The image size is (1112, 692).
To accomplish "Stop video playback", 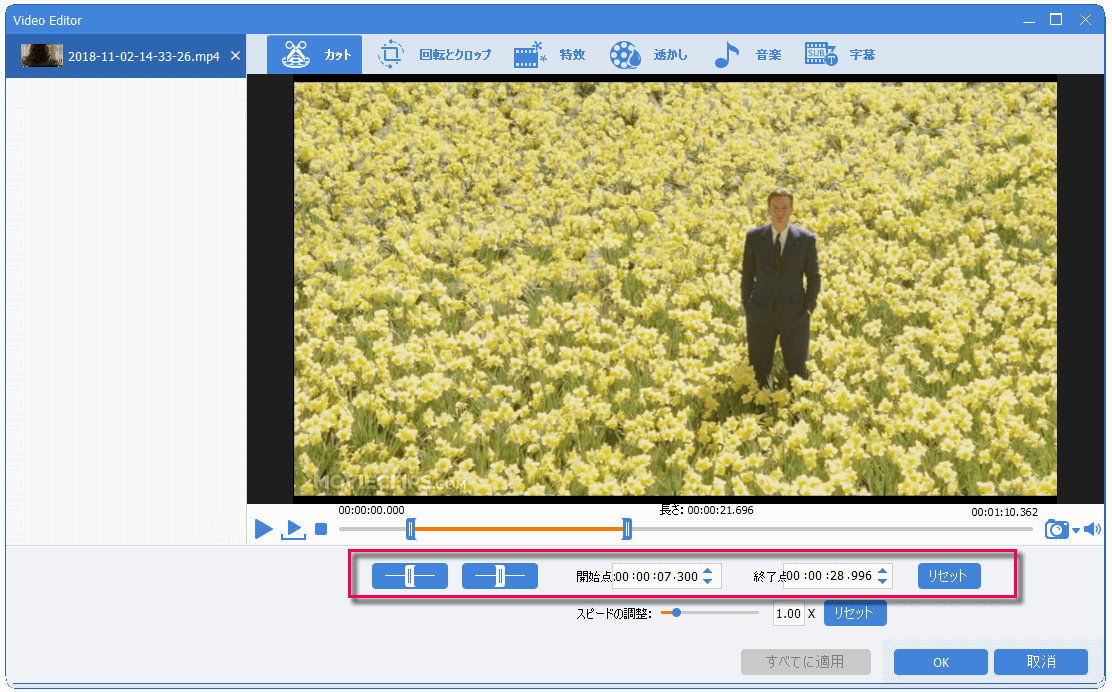I will coord(321,529).
